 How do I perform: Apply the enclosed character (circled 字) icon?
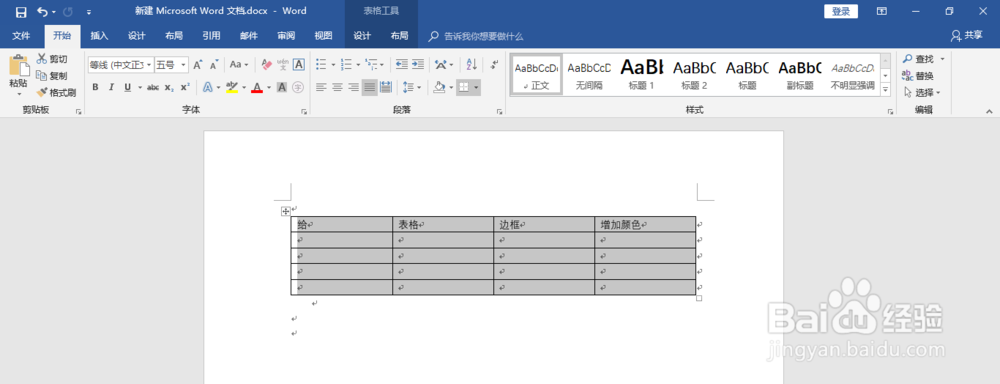(298, 87)
